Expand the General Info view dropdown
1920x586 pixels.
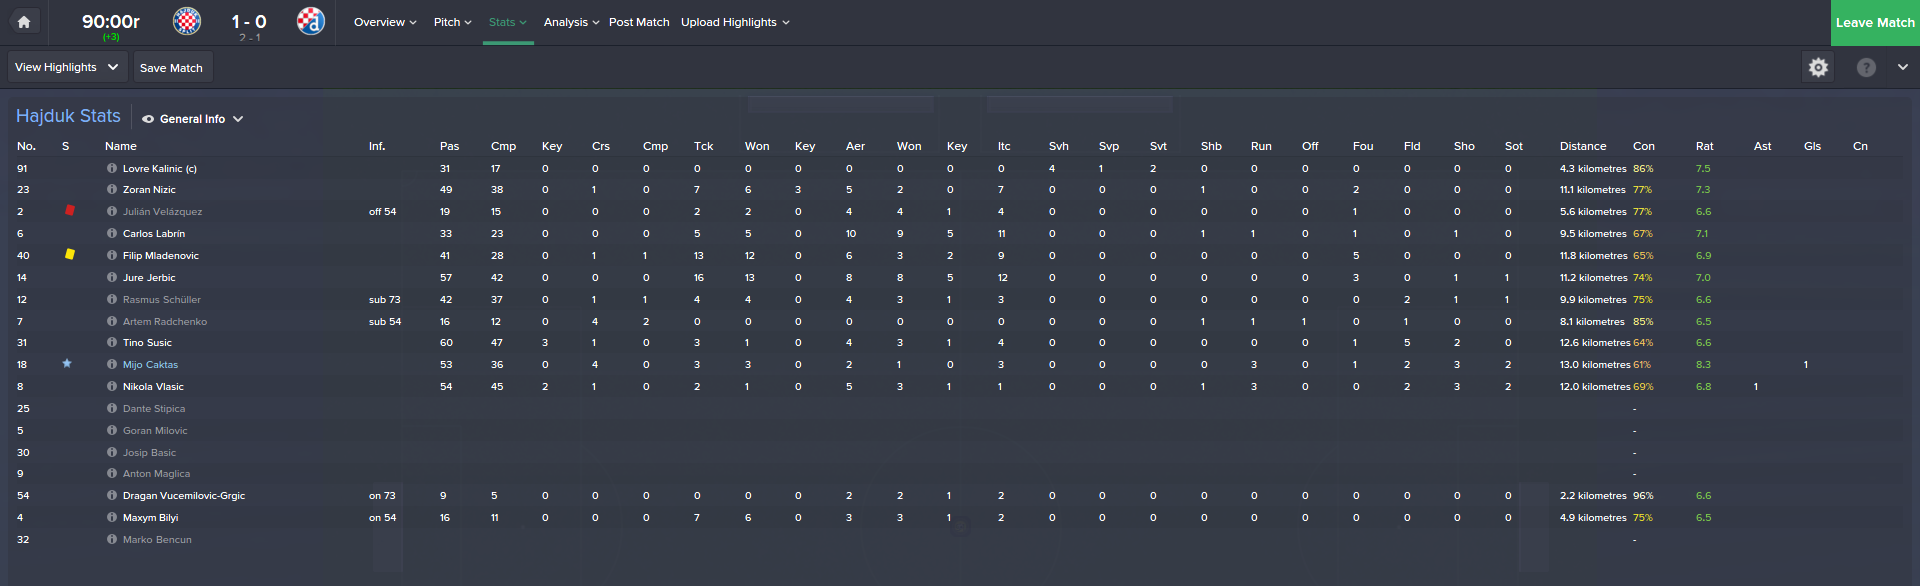(x=193, y=119)
